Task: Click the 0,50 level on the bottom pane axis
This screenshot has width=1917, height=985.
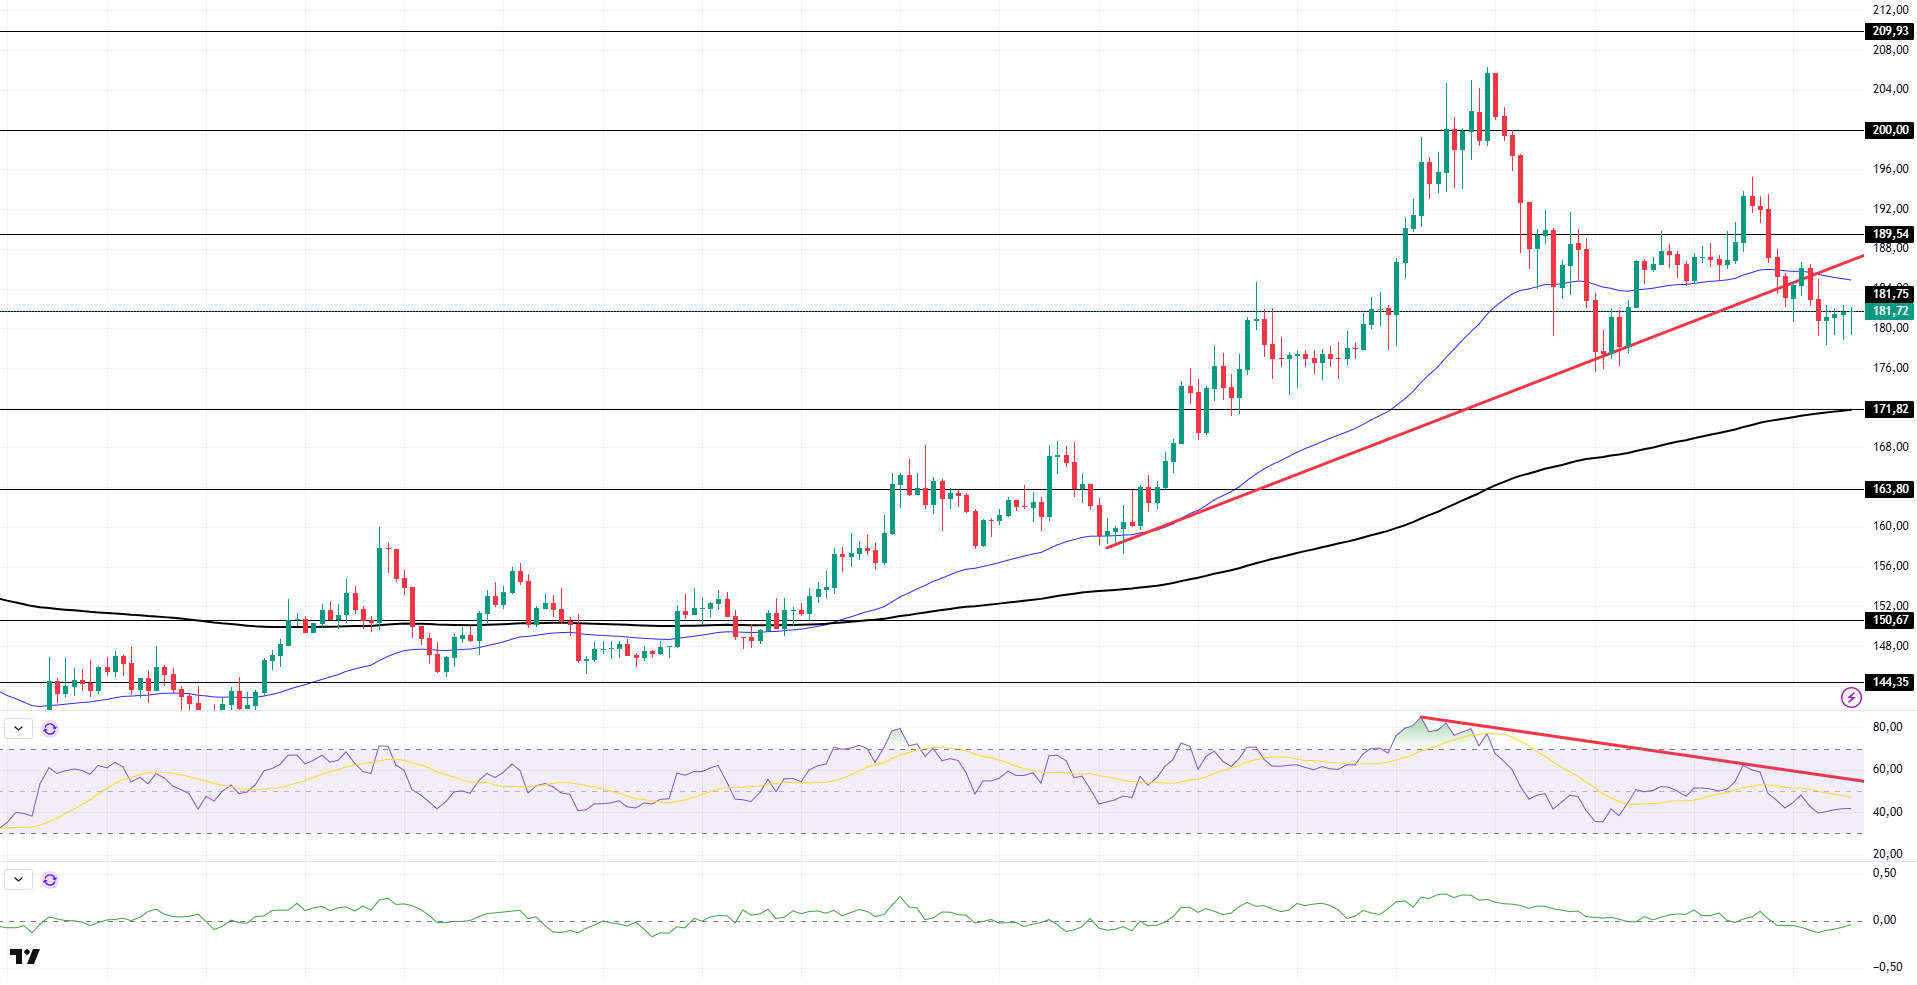Action: (x=1884, y=873)
